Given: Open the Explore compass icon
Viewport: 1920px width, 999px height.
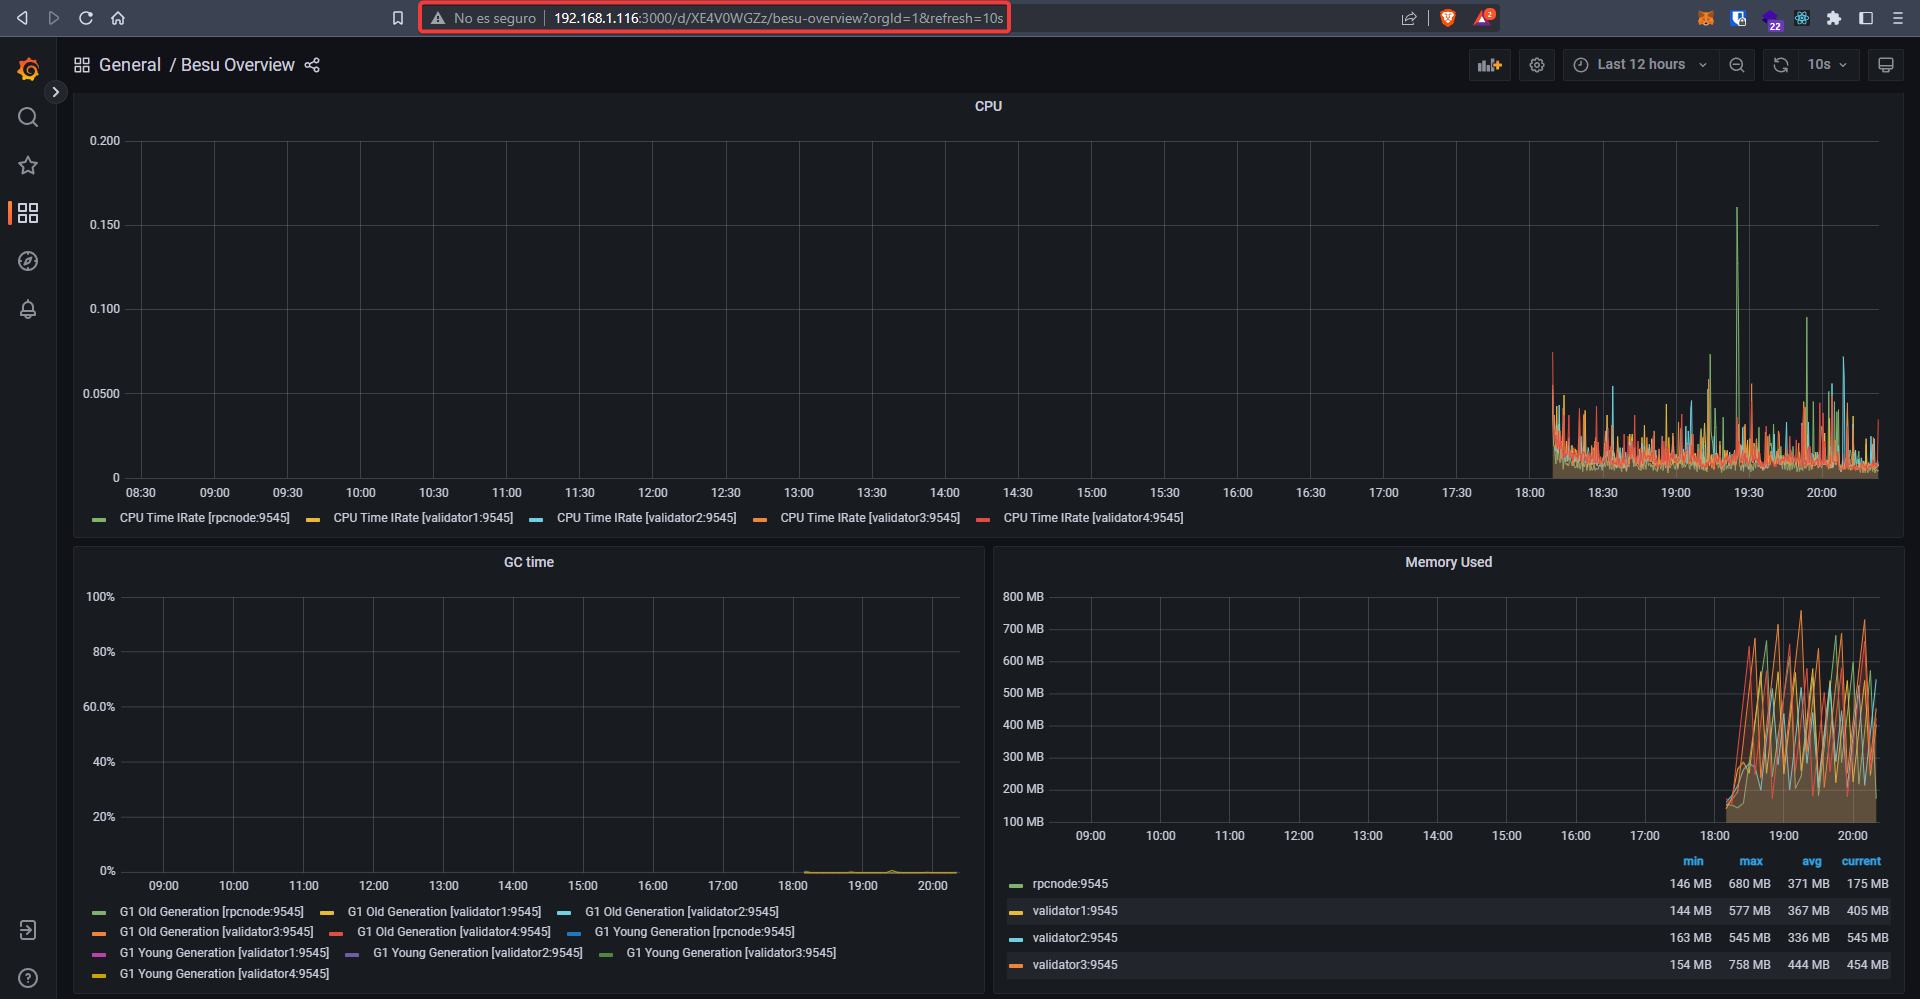Looking at the screenshot, I should (x=28, y=261).
